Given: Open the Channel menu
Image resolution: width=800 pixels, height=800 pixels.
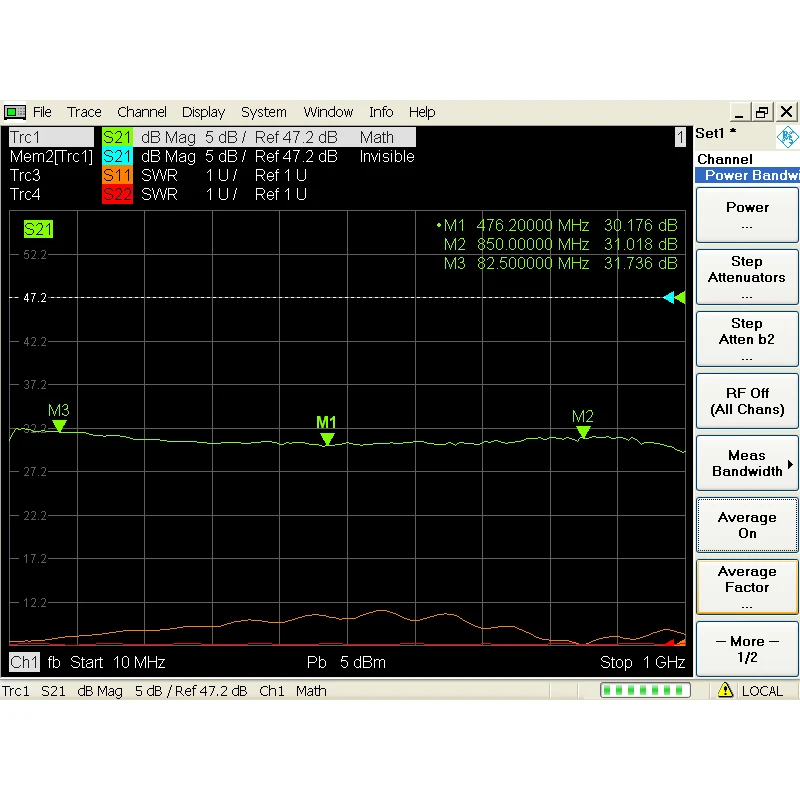Looking at the screenshot, I should [x=142, y=112].
